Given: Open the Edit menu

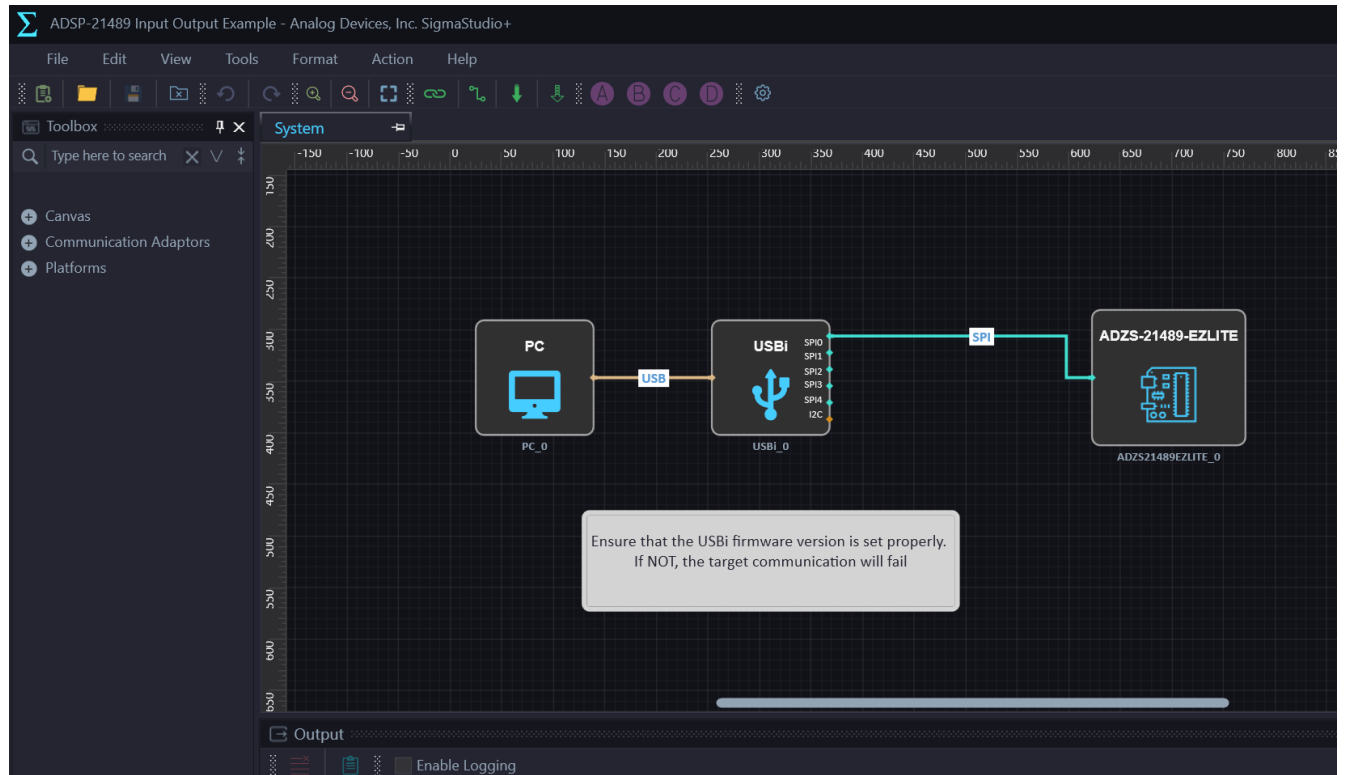Looking at the screenshot, I should point(114,59).
